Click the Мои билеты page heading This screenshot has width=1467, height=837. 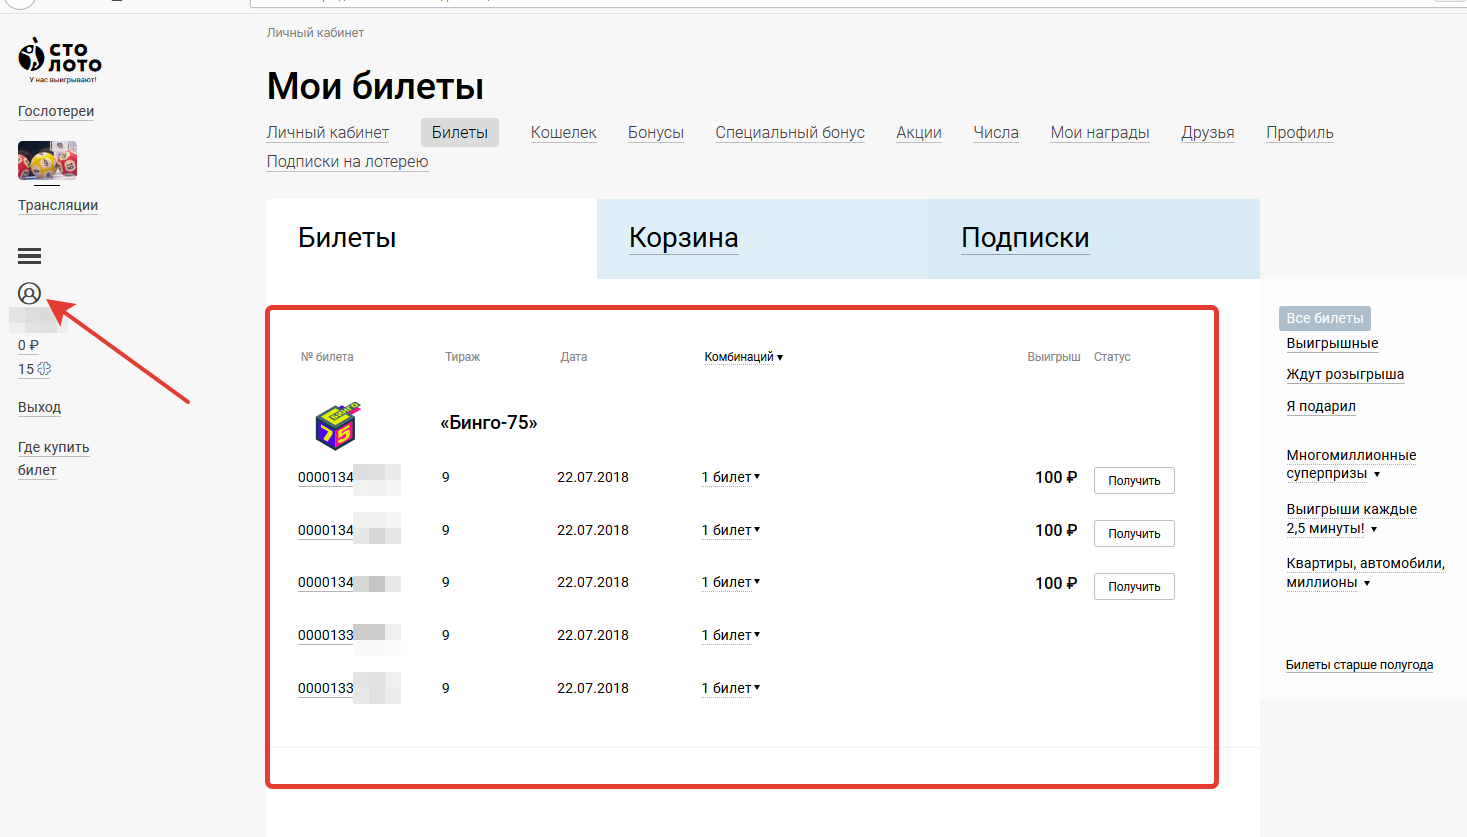[375, 87]
